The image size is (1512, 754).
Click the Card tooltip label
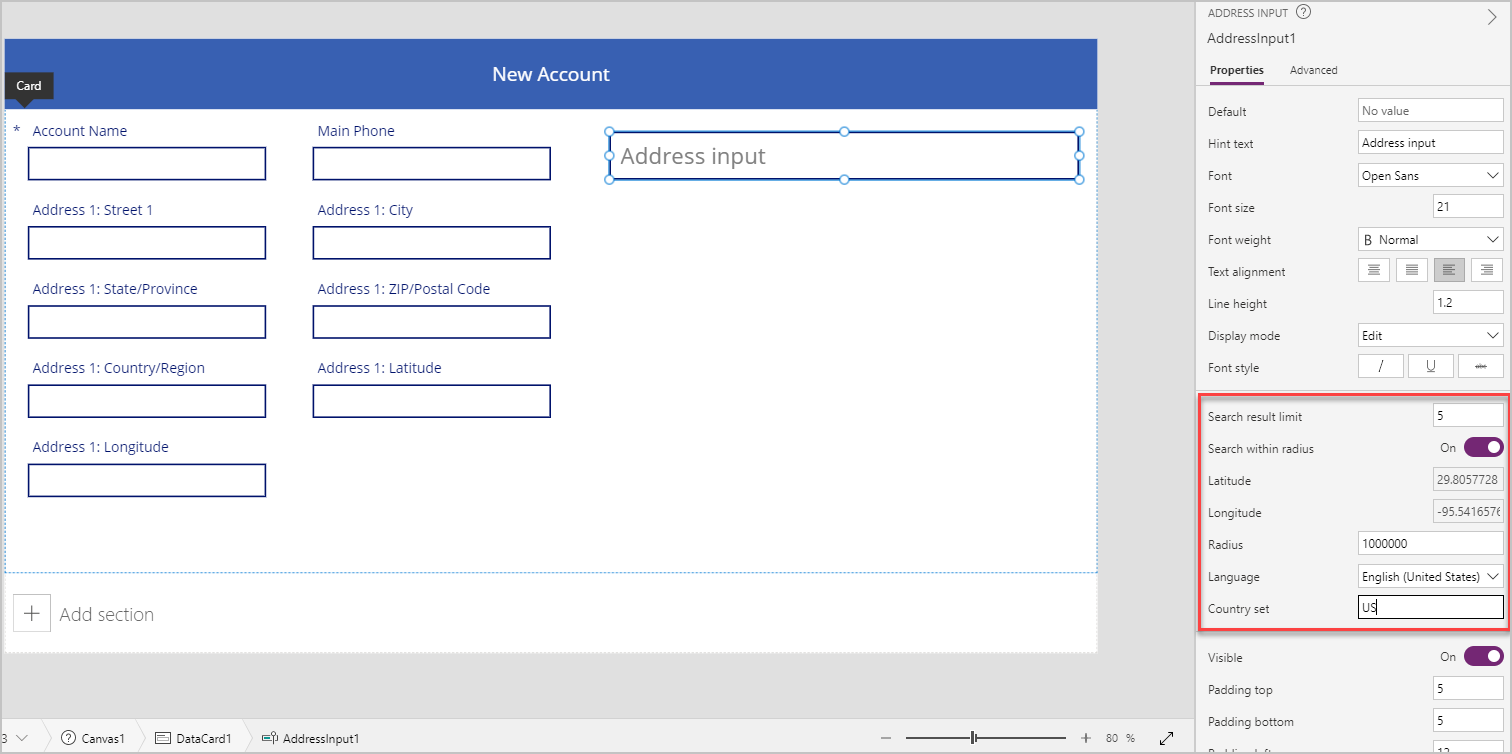[x=29, y=86]
